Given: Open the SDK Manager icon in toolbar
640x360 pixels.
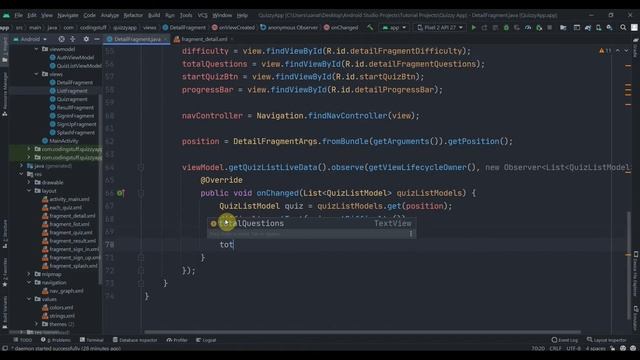Looking at the screenshot, I should [x=609, y=27].
